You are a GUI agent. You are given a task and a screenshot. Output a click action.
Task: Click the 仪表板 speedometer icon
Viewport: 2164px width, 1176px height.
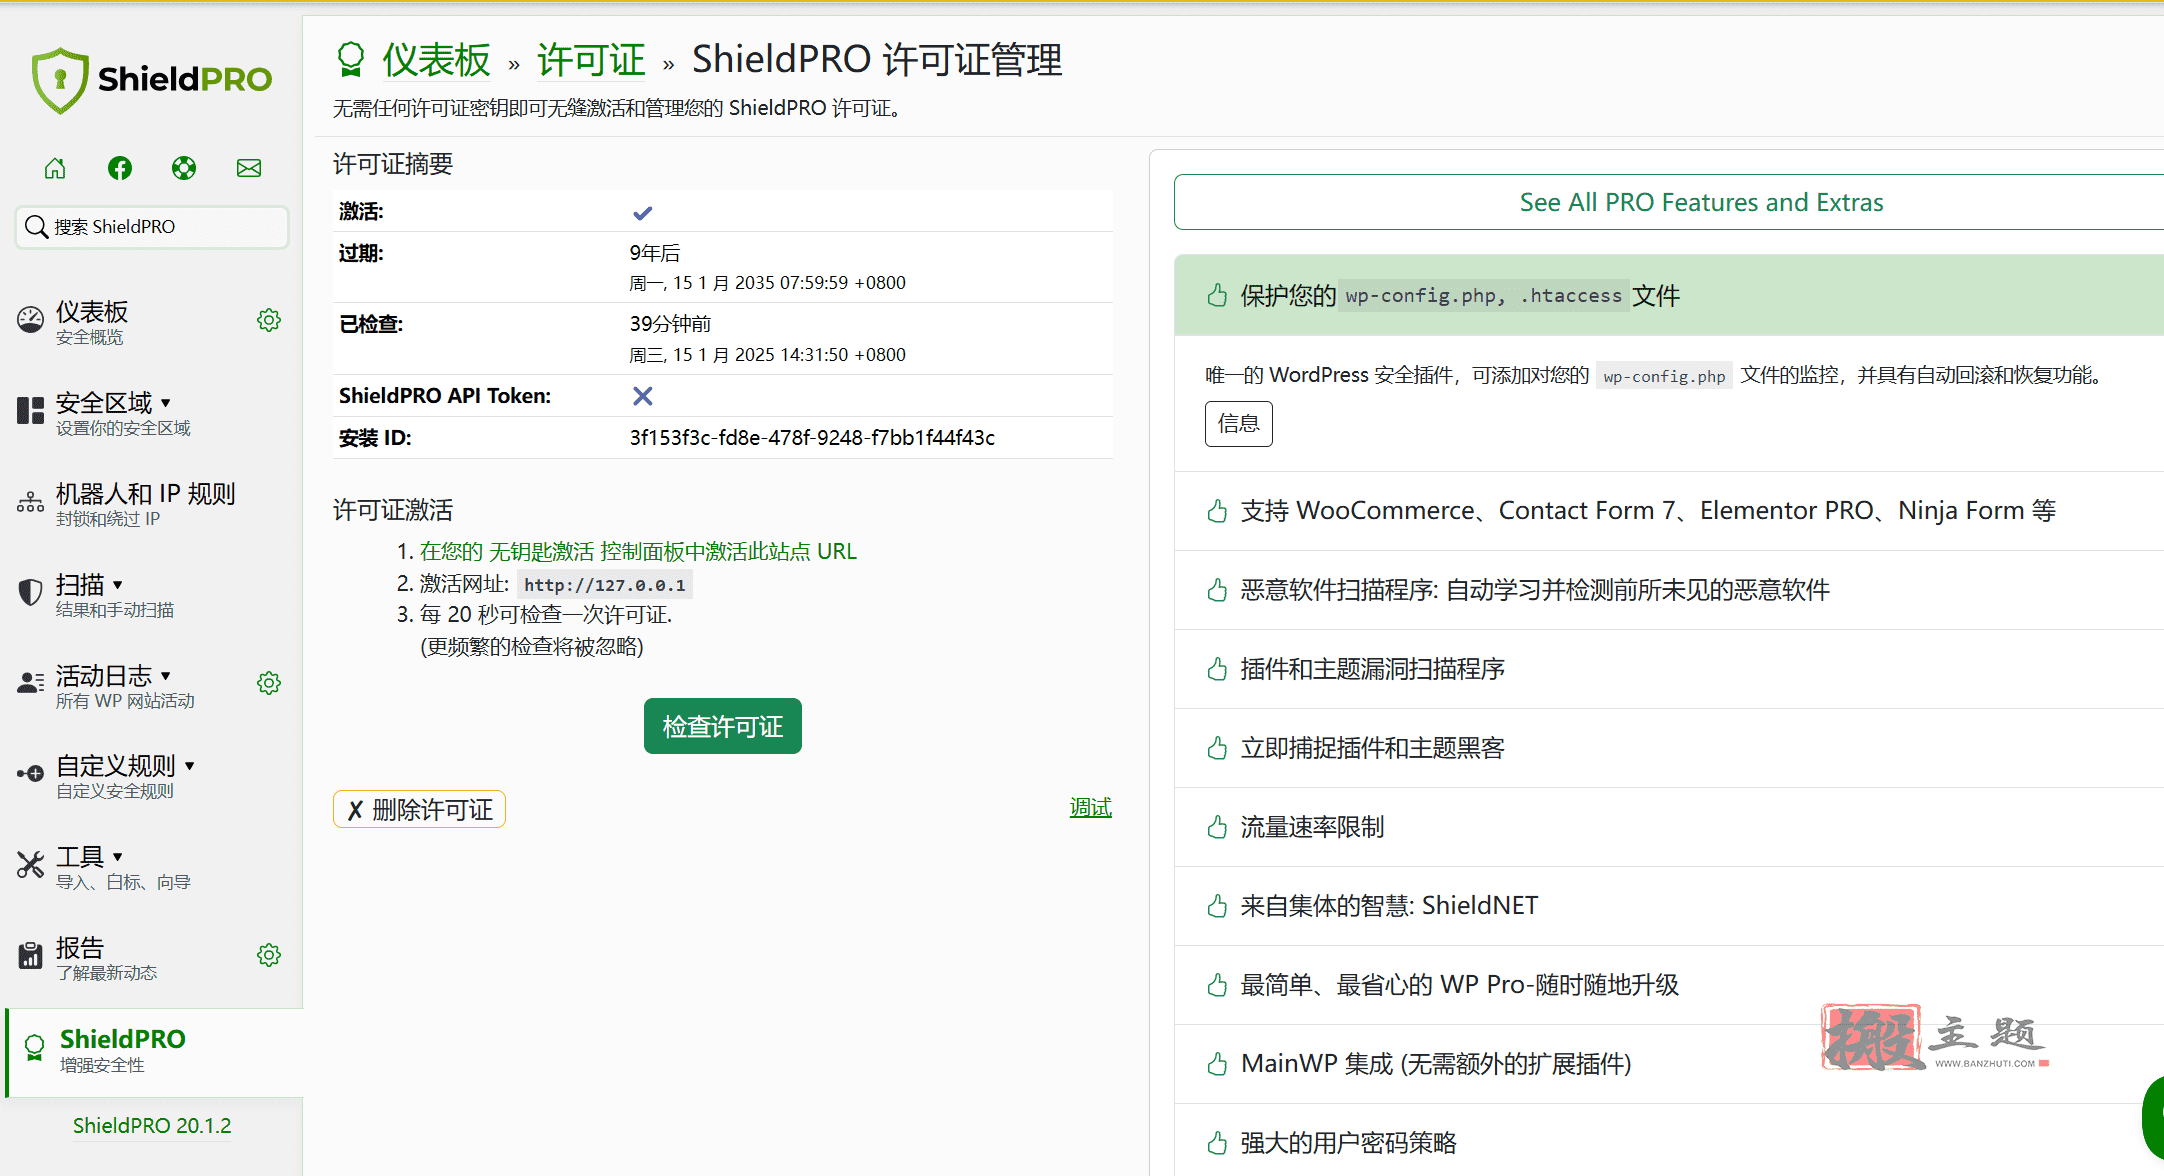[x=30, y=320]
